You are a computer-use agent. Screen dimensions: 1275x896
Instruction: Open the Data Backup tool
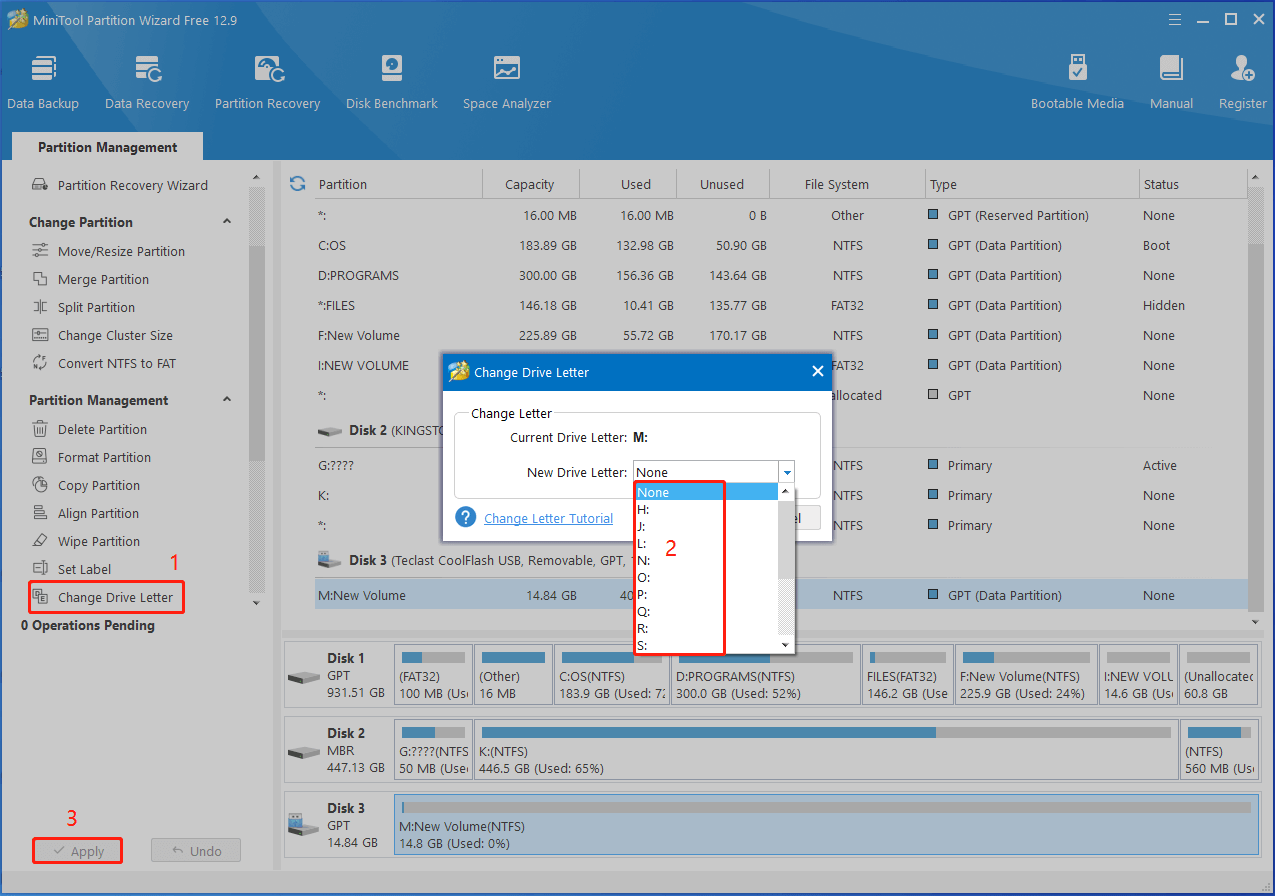coord(43,80)
